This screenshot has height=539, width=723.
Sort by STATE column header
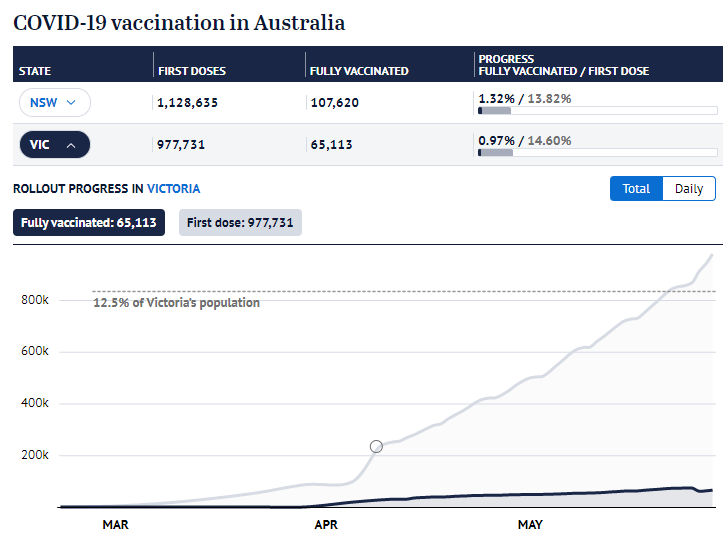35,71
